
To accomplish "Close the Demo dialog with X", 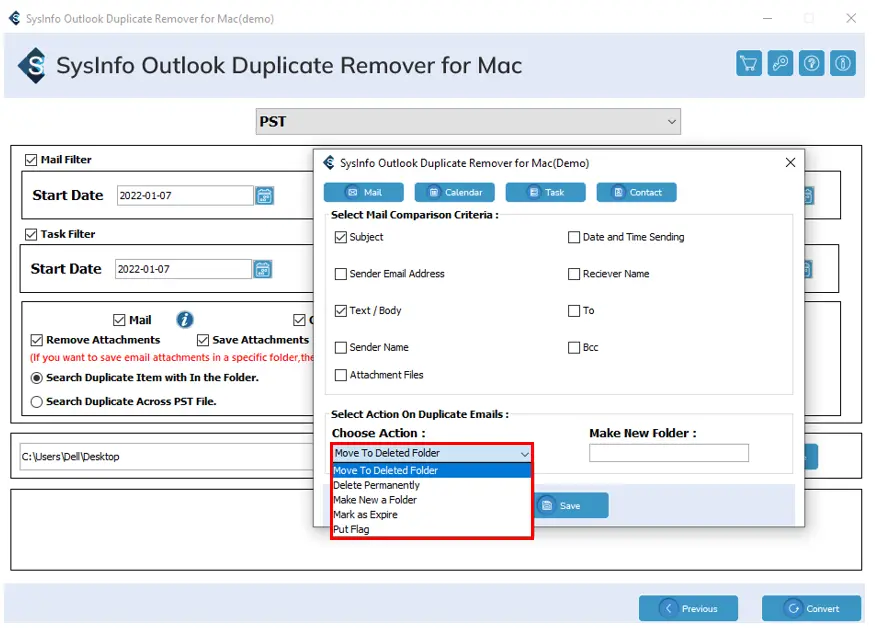I will 790,162.
